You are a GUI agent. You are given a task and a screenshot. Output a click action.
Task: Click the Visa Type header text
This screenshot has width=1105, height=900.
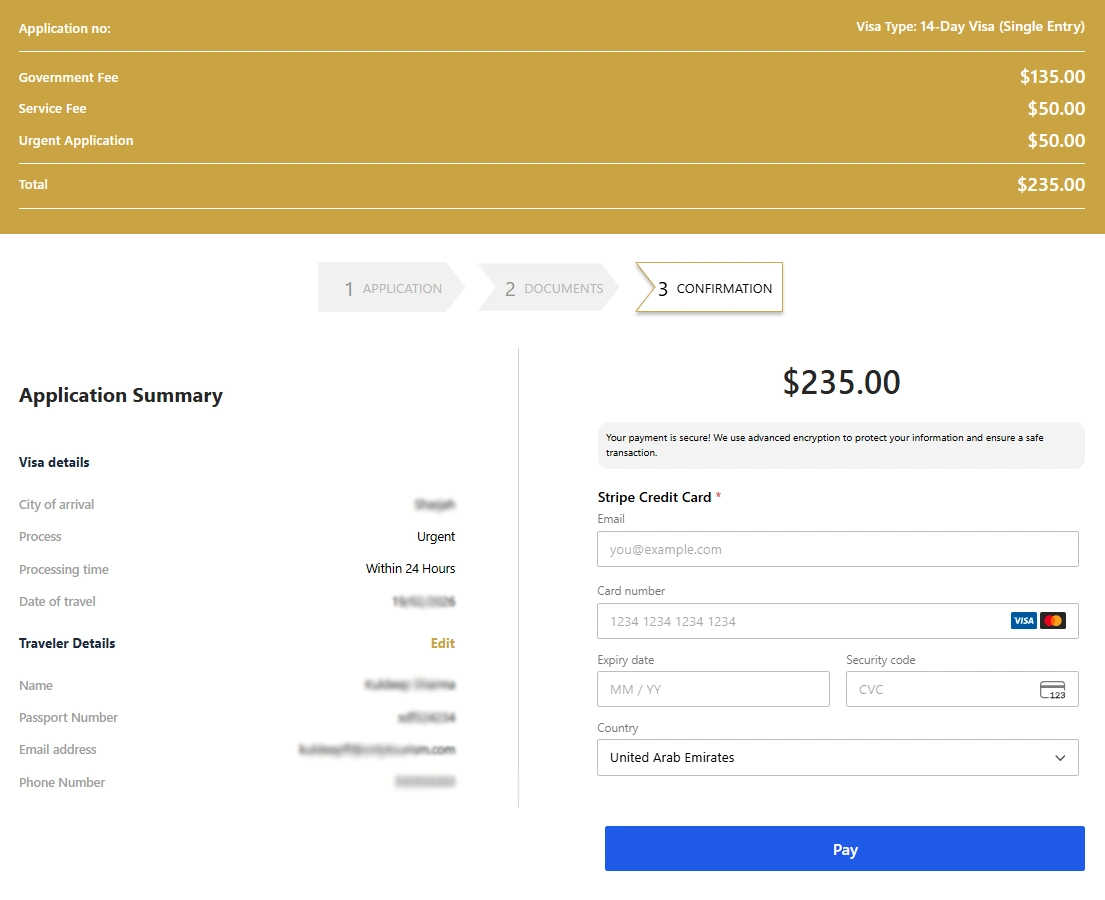click(x=968, y=27)
